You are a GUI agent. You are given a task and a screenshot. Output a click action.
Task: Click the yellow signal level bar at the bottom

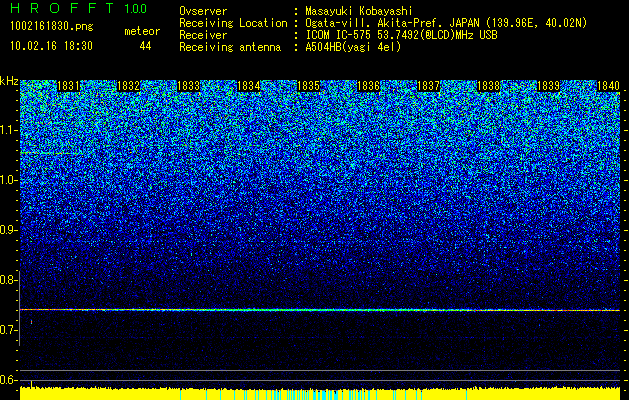point(320,394)
